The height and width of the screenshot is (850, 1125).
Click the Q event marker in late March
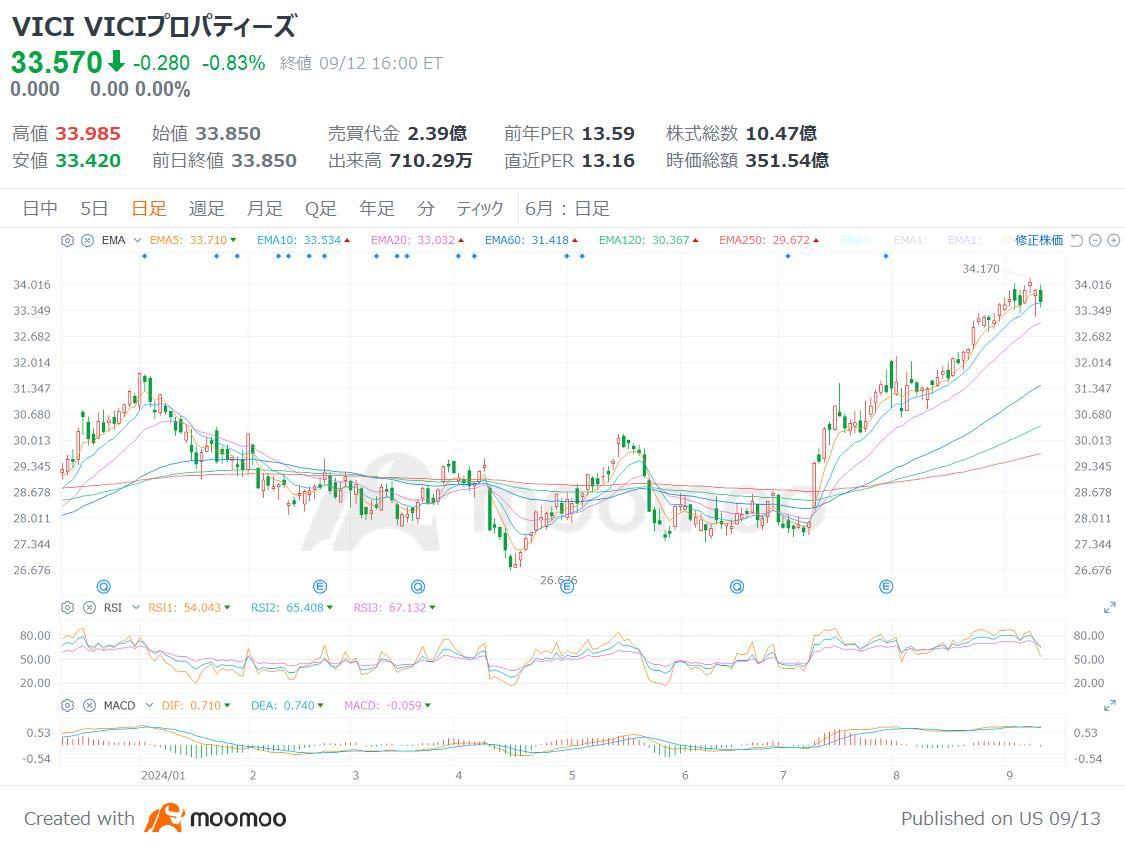(418, 587)
